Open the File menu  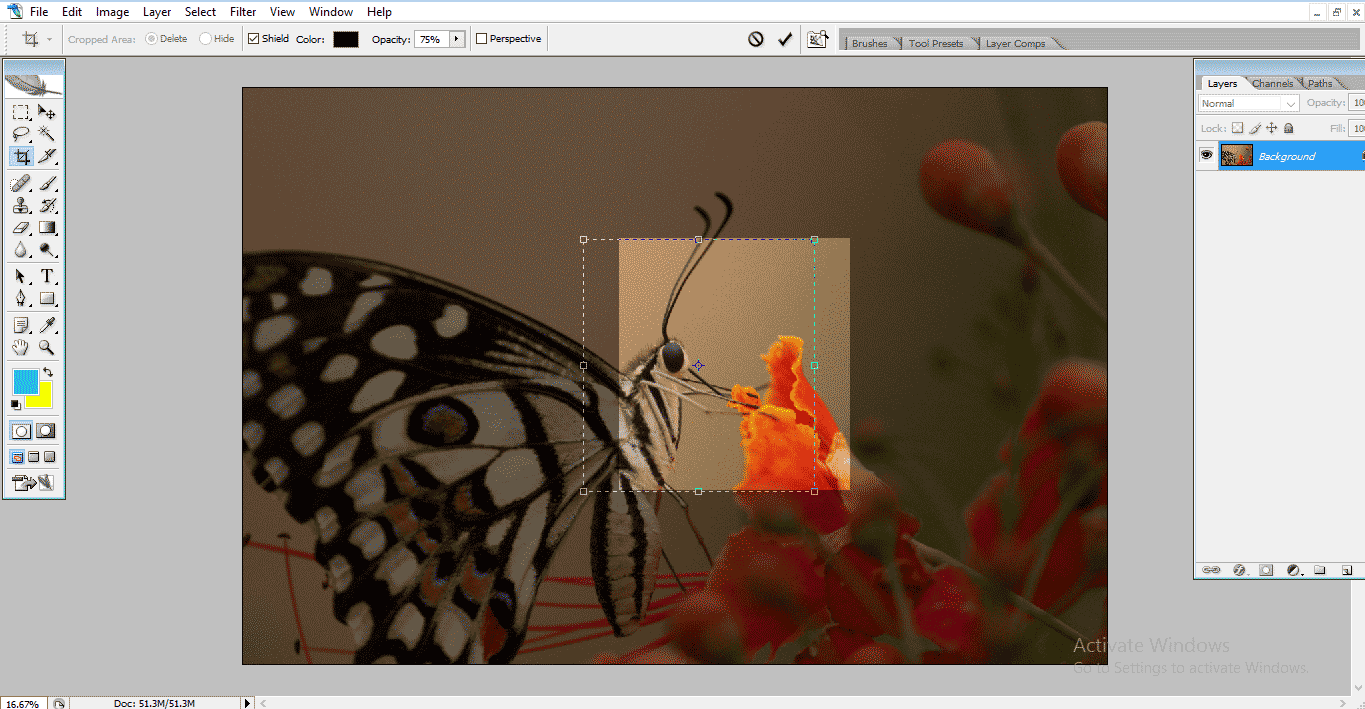pyautogui.click(x=39, y=12)
